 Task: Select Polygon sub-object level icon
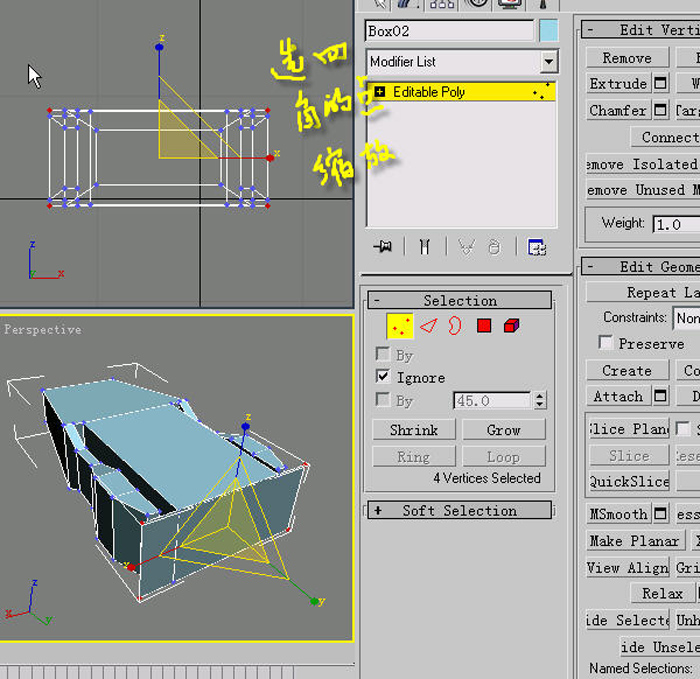point(484,326)
